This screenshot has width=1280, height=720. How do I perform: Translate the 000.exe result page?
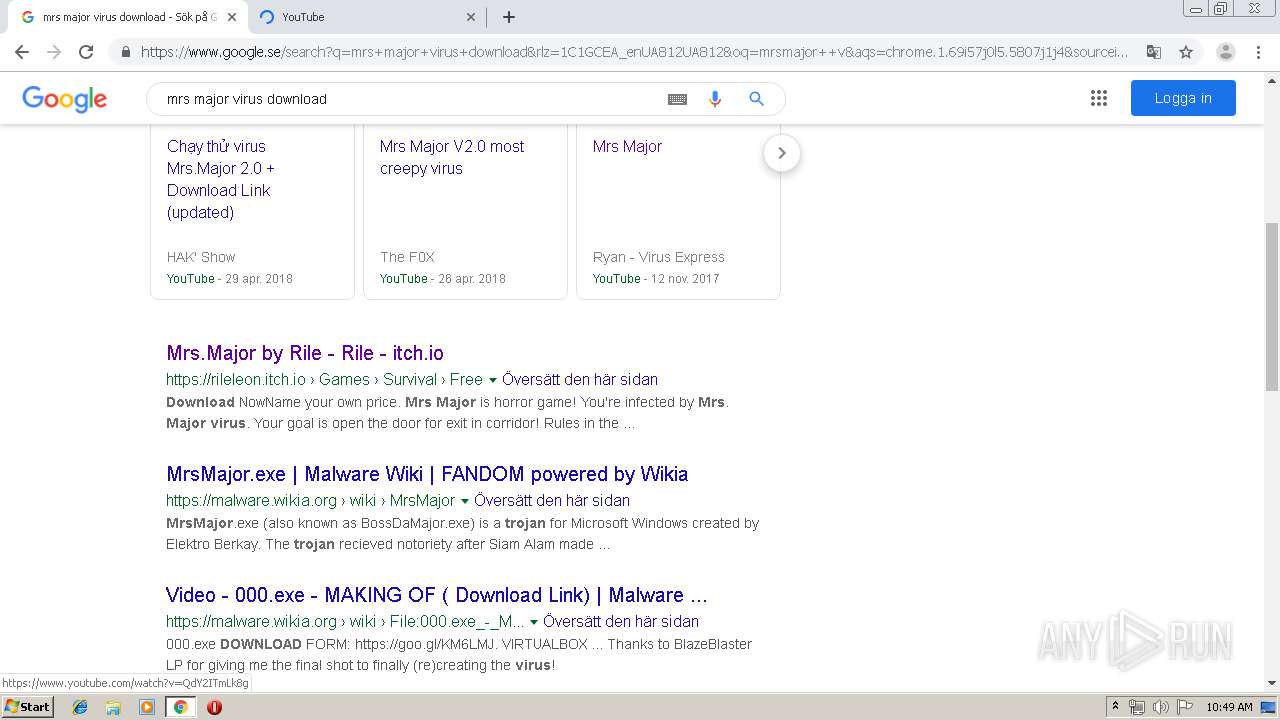(x=621, y=621)
